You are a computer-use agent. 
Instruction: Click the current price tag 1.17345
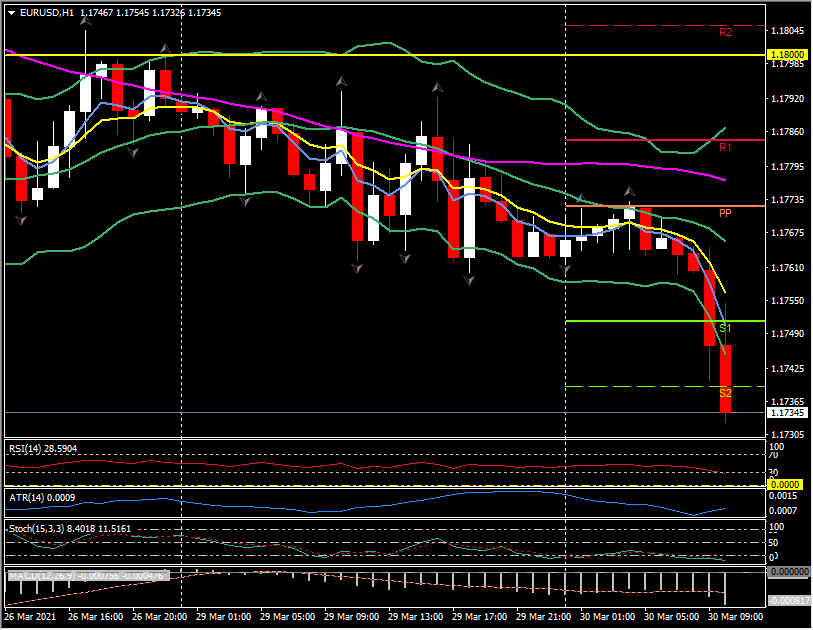pos(784,412)
